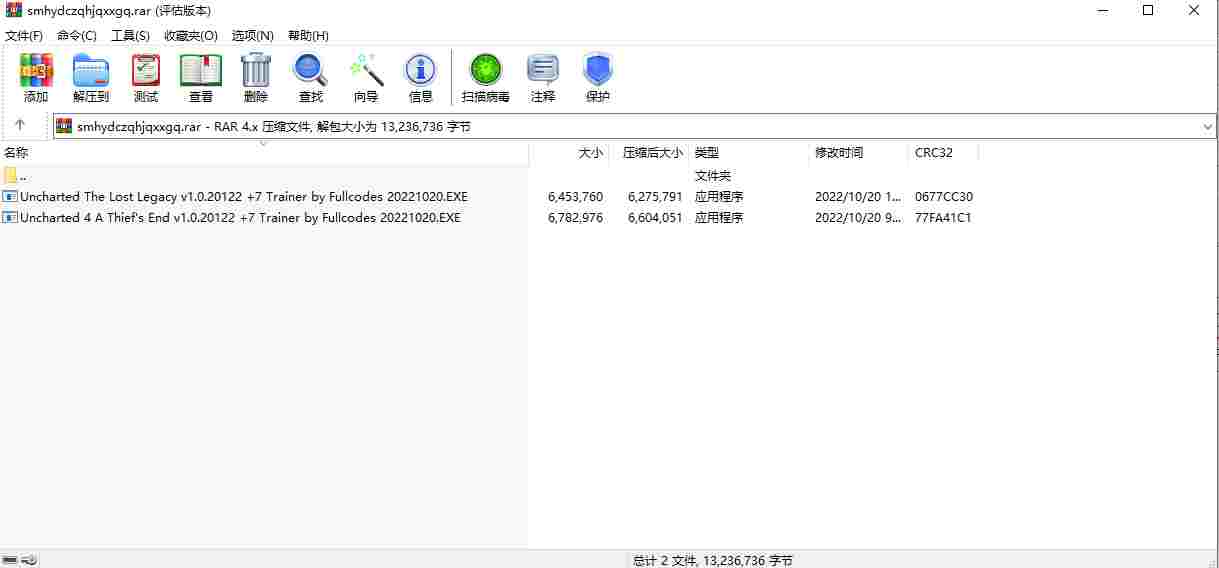The width and height of the screenshot is (1219, 568).
Task: Open the 选项(N) menu
Action: 253,35
